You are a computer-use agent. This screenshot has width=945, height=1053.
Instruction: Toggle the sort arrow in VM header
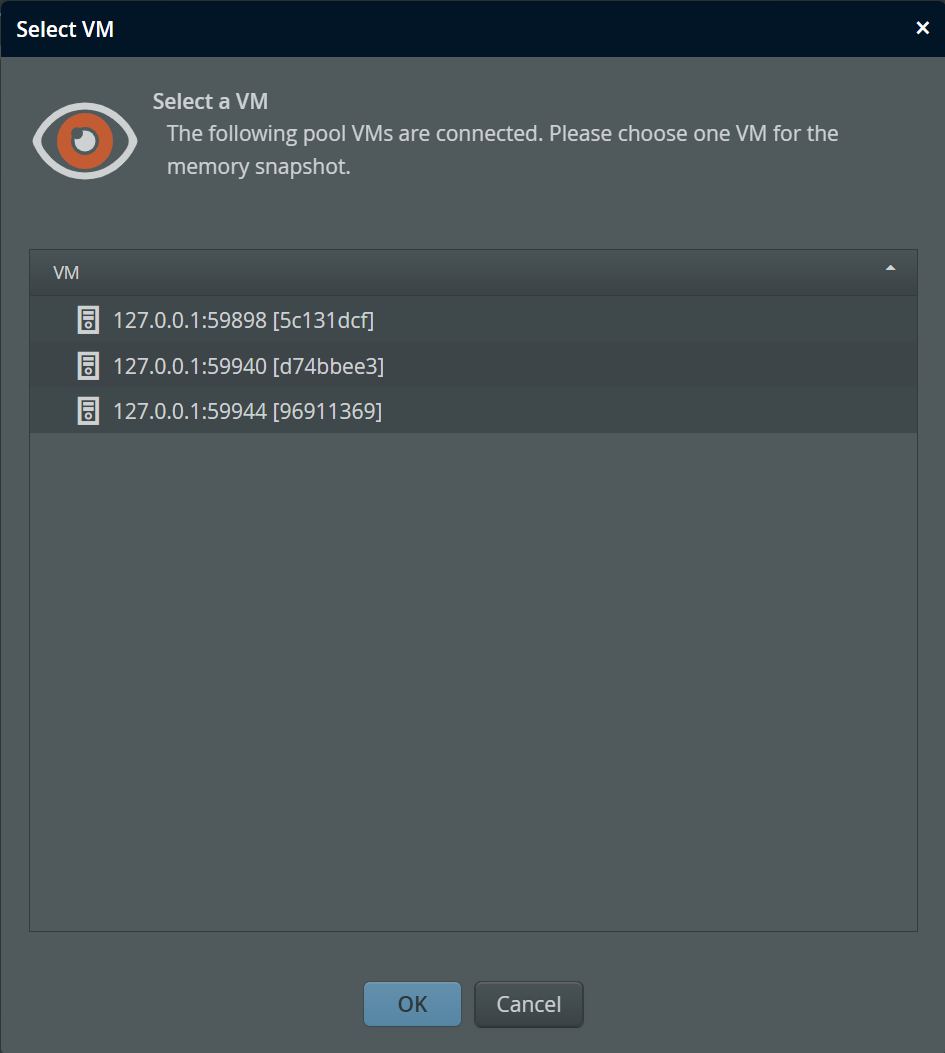coord(890,269)
